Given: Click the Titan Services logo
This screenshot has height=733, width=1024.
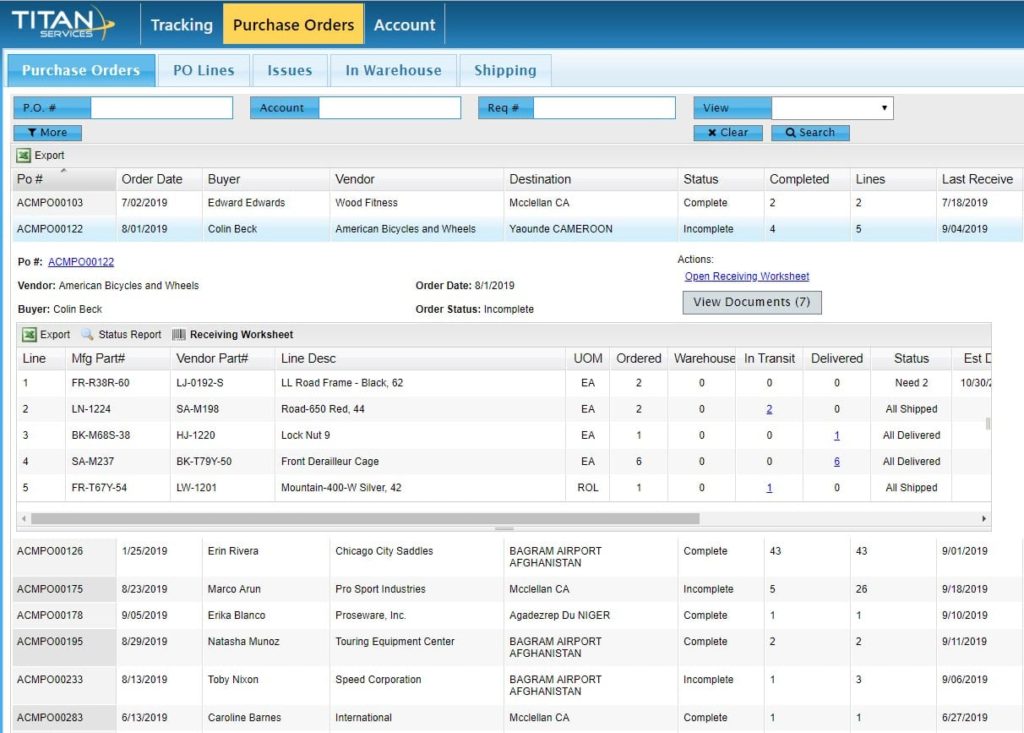Looking at the screenshot, I should [62, 23].
